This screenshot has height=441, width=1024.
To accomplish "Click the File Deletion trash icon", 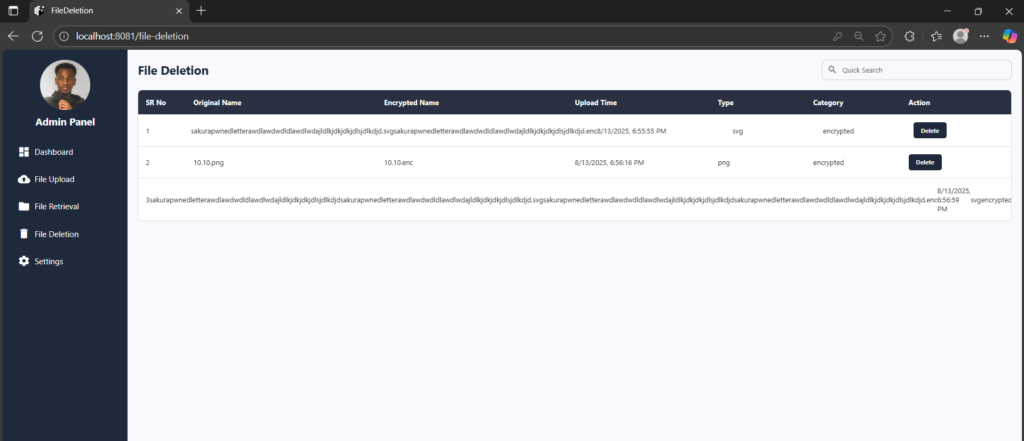I will 24,234.
